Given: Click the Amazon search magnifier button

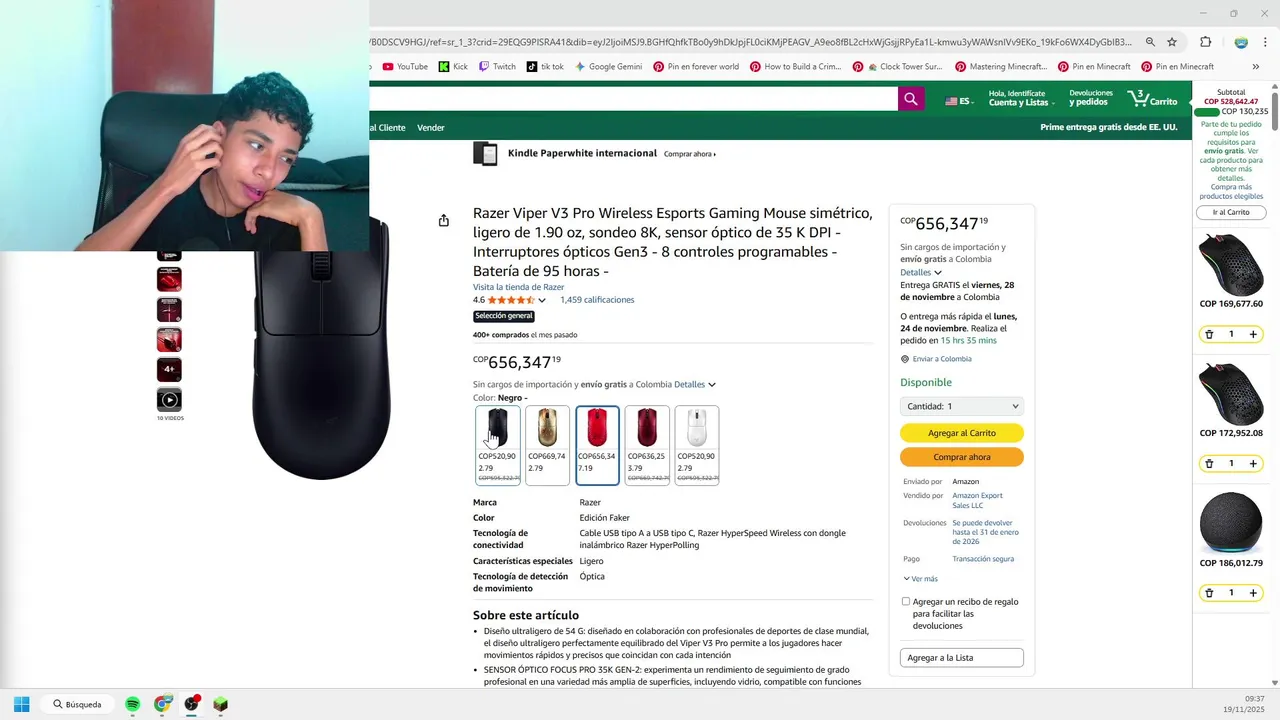Looking at the screenshot, I should tap(910, 99).
